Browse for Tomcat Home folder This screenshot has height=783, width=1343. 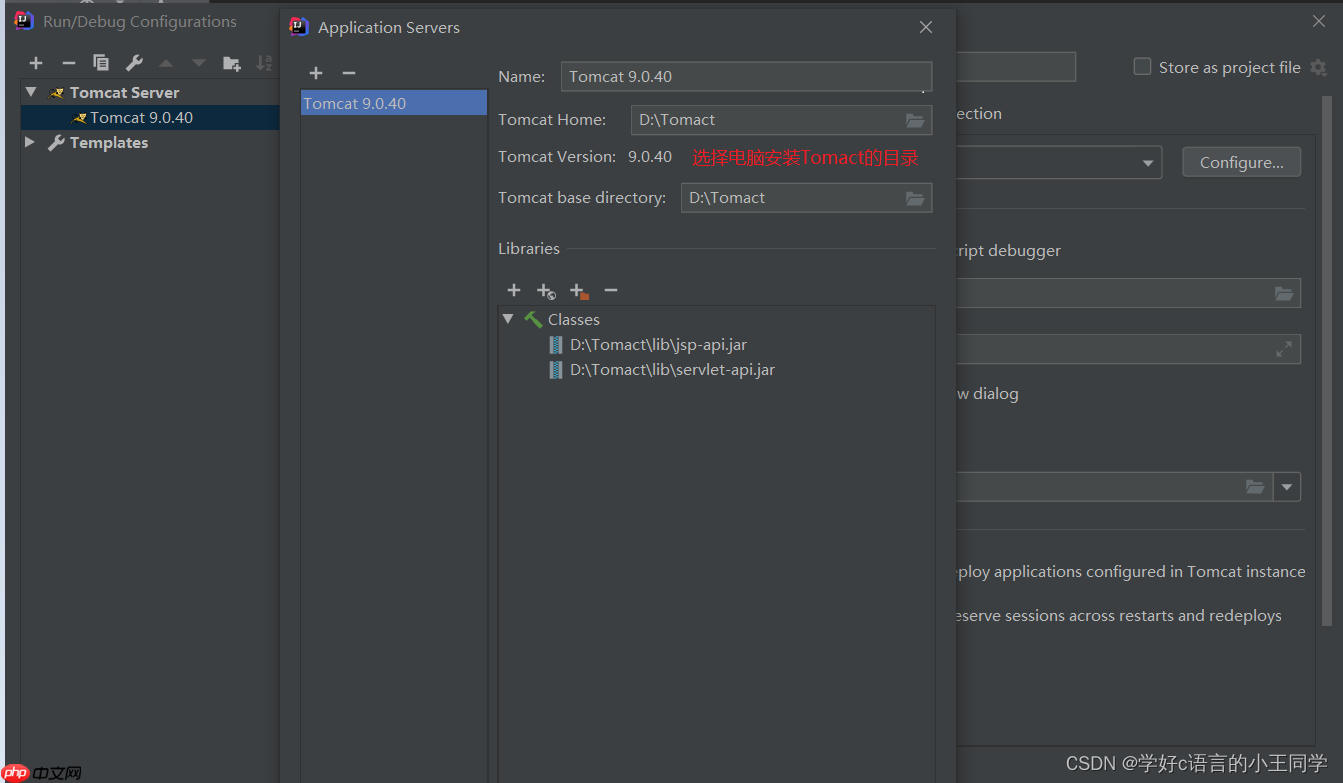915,120
